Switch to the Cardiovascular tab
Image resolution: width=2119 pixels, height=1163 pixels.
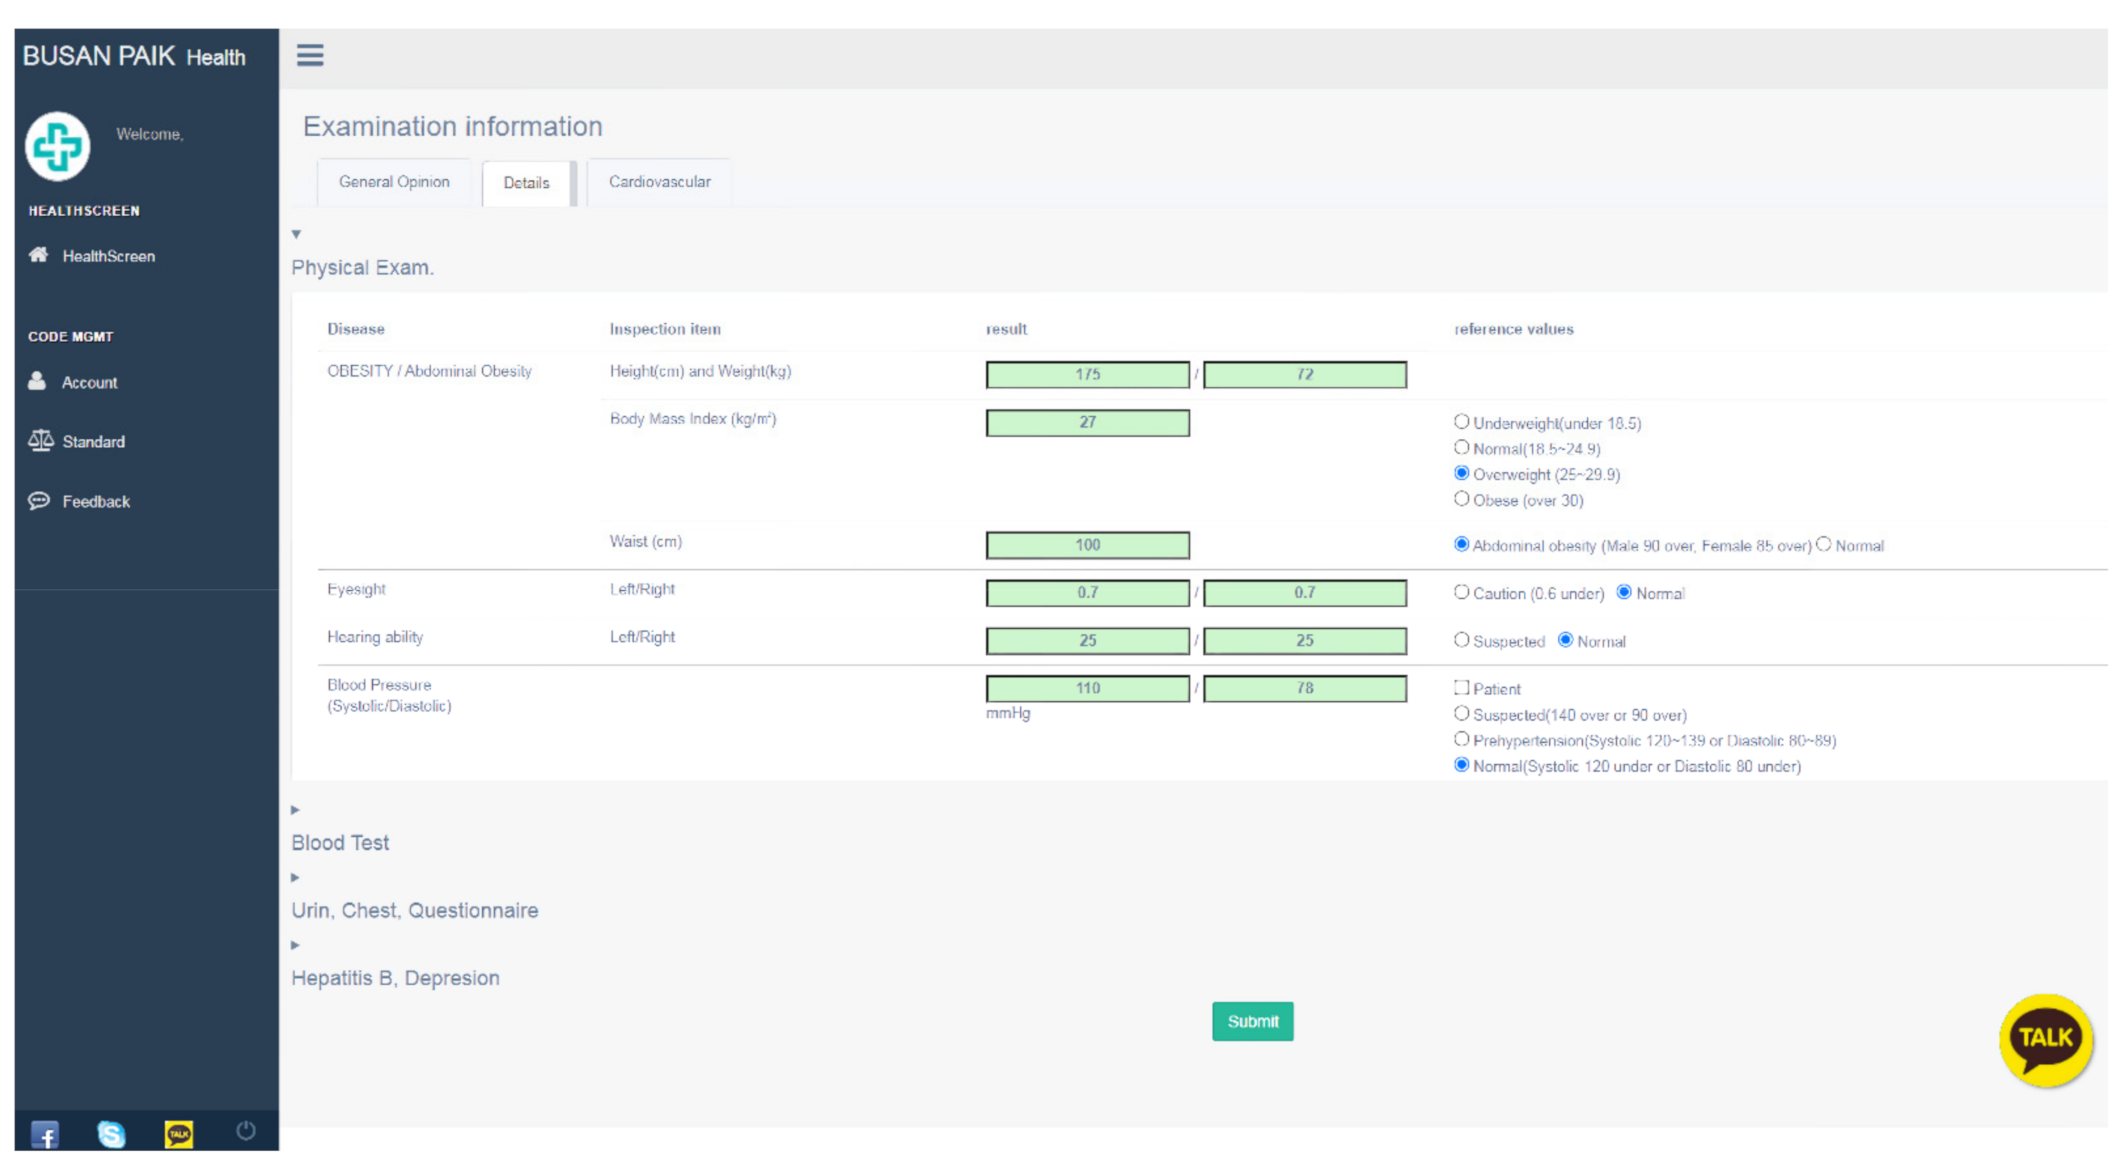click(x=659, y=182)
